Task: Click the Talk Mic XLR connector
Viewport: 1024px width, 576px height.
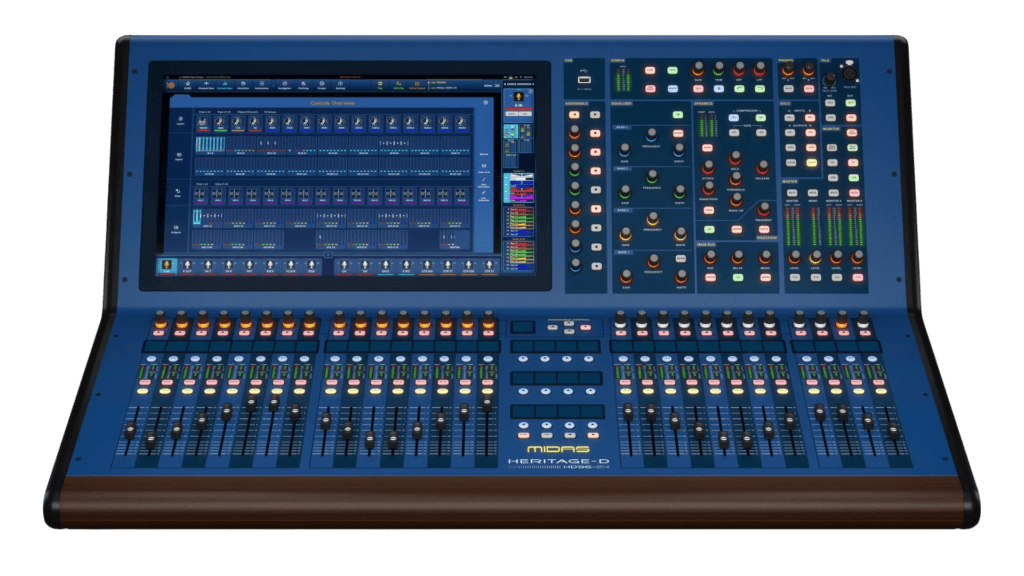Action: 849,72
